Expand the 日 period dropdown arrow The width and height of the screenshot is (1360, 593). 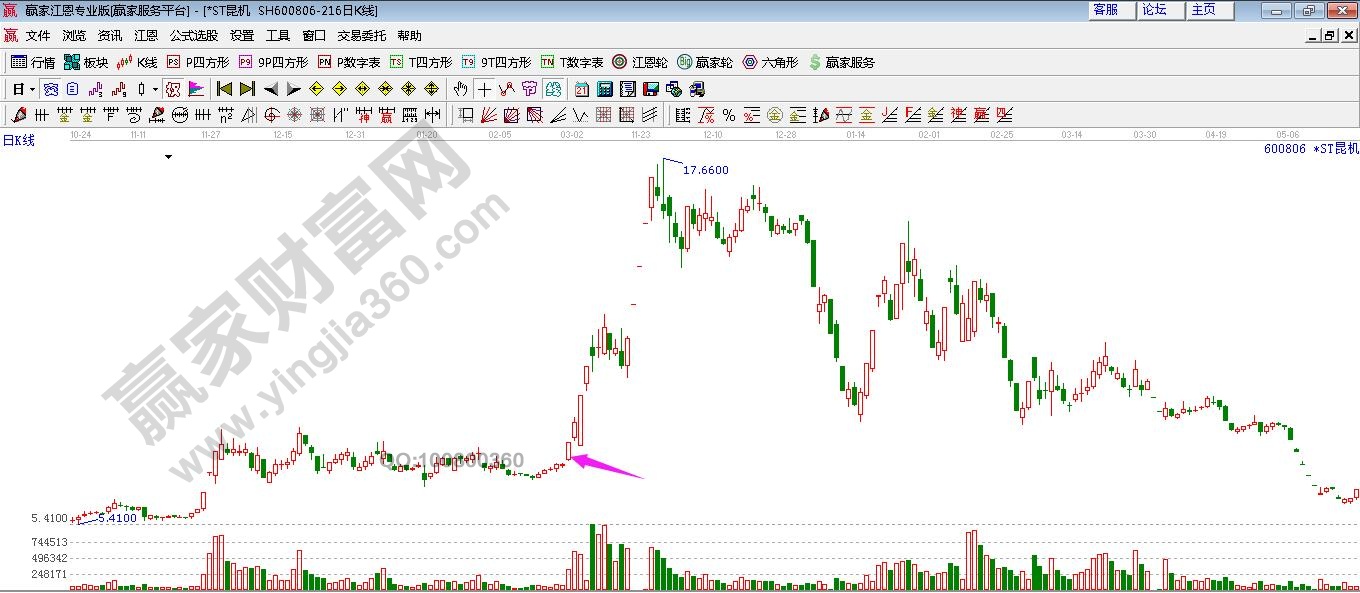[x=32, y=89]
